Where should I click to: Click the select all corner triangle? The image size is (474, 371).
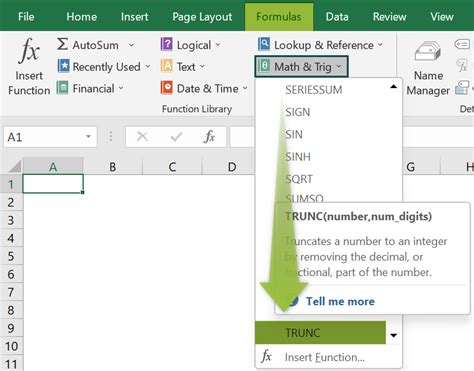pyautogui.click(x=15, y=166)
